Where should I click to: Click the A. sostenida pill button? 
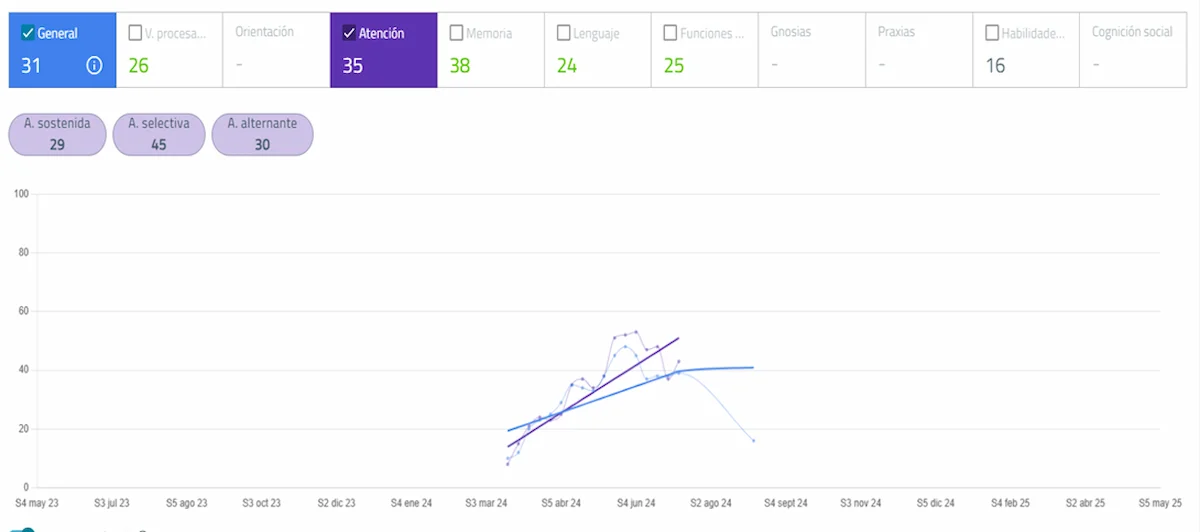tap(57, 134)
